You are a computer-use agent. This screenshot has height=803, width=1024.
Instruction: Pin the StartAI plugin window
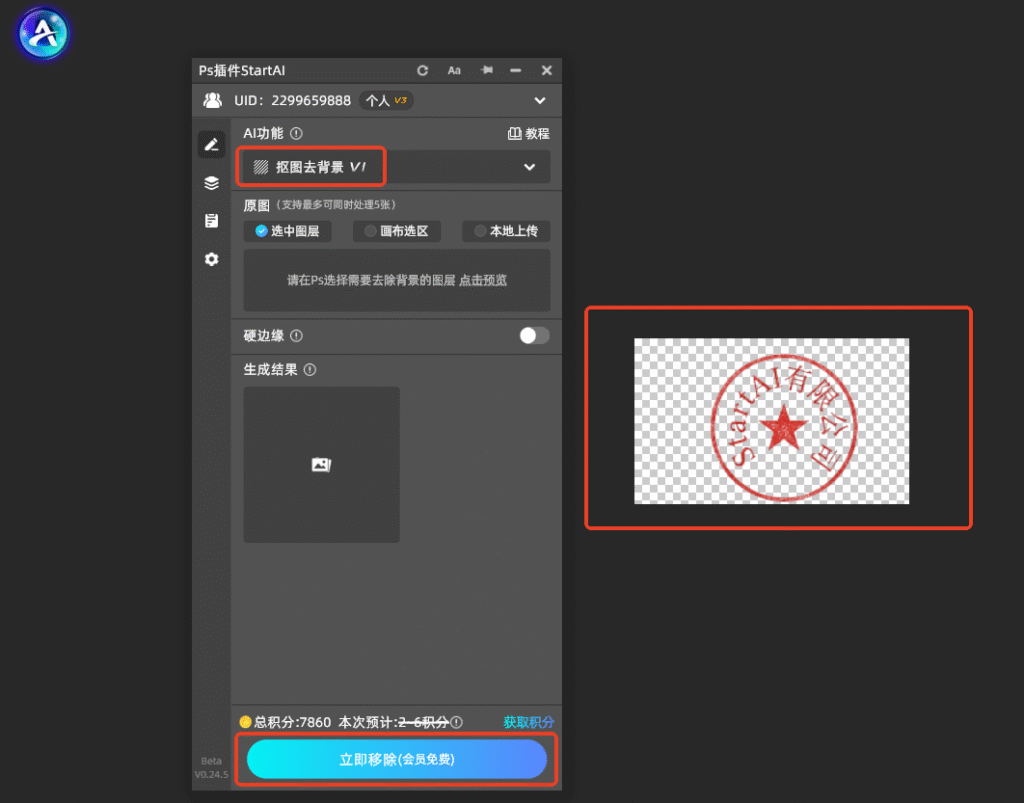[487, 70]
